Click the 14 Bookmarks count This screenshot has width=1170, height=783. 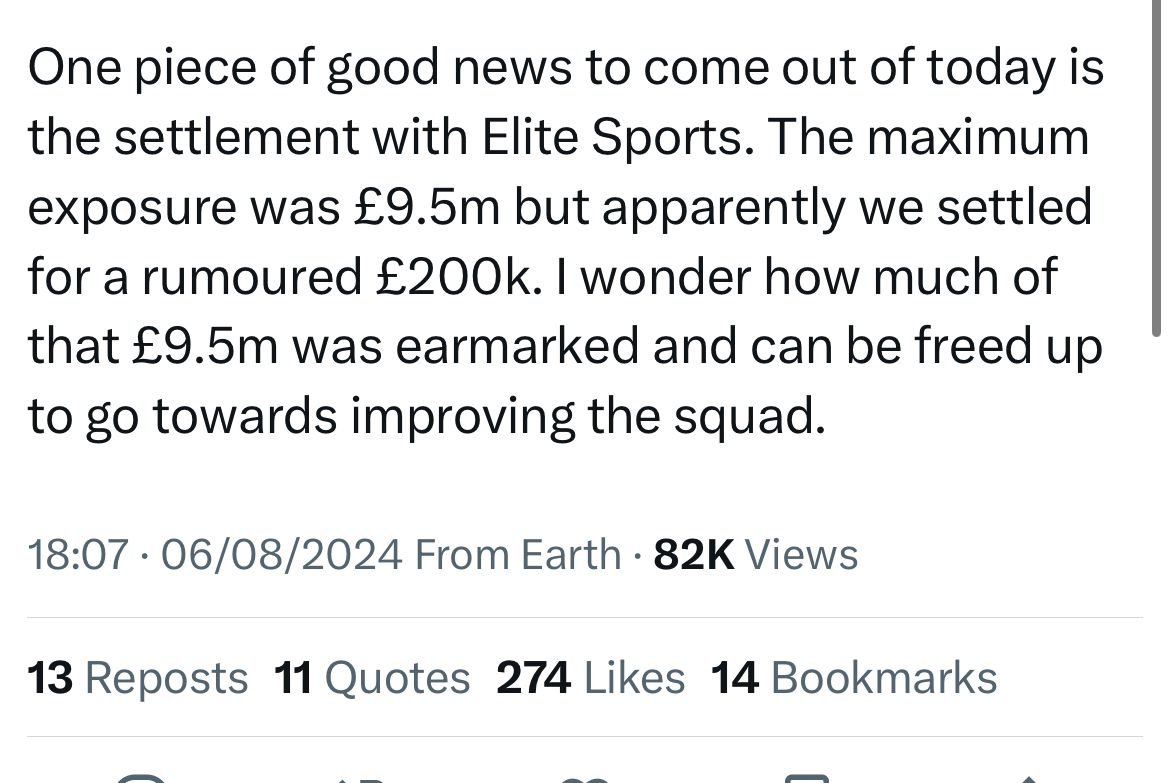tap(853, 678)
